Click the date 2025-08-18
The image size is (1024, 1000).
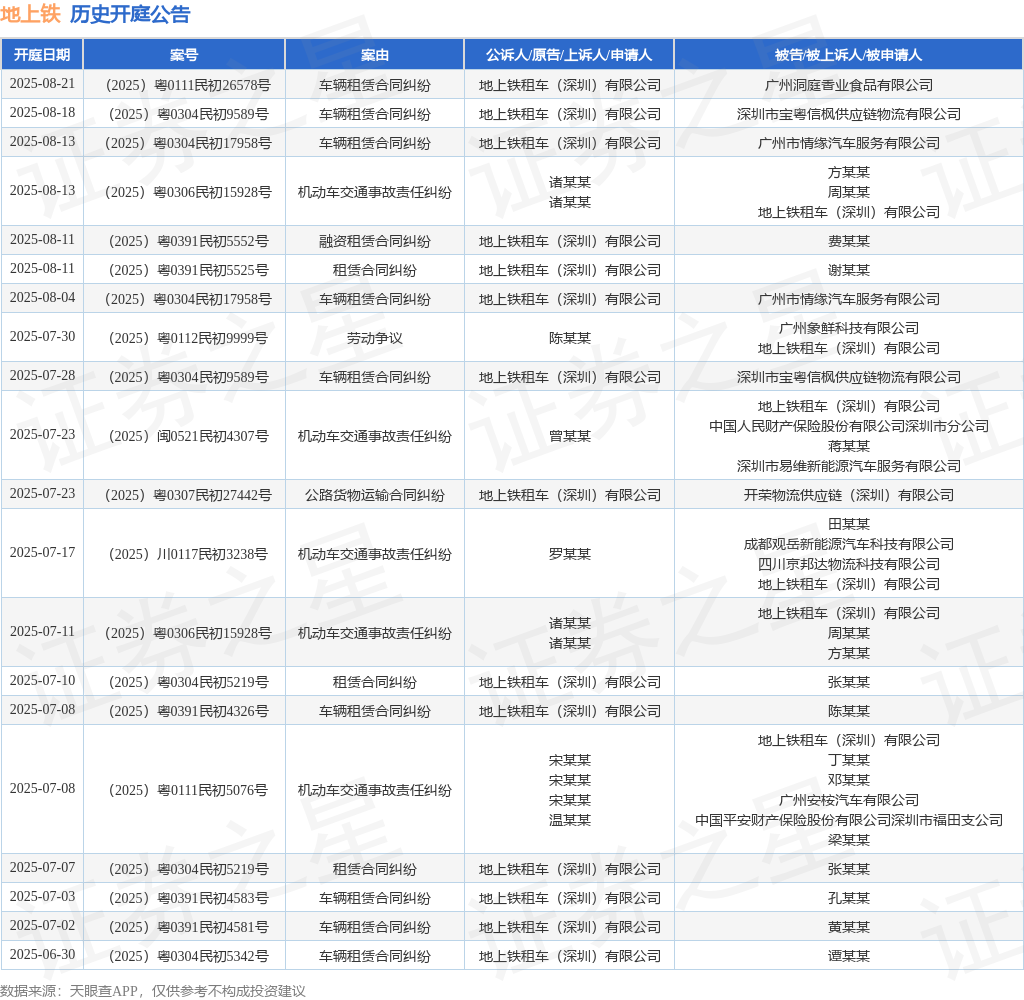42,112
